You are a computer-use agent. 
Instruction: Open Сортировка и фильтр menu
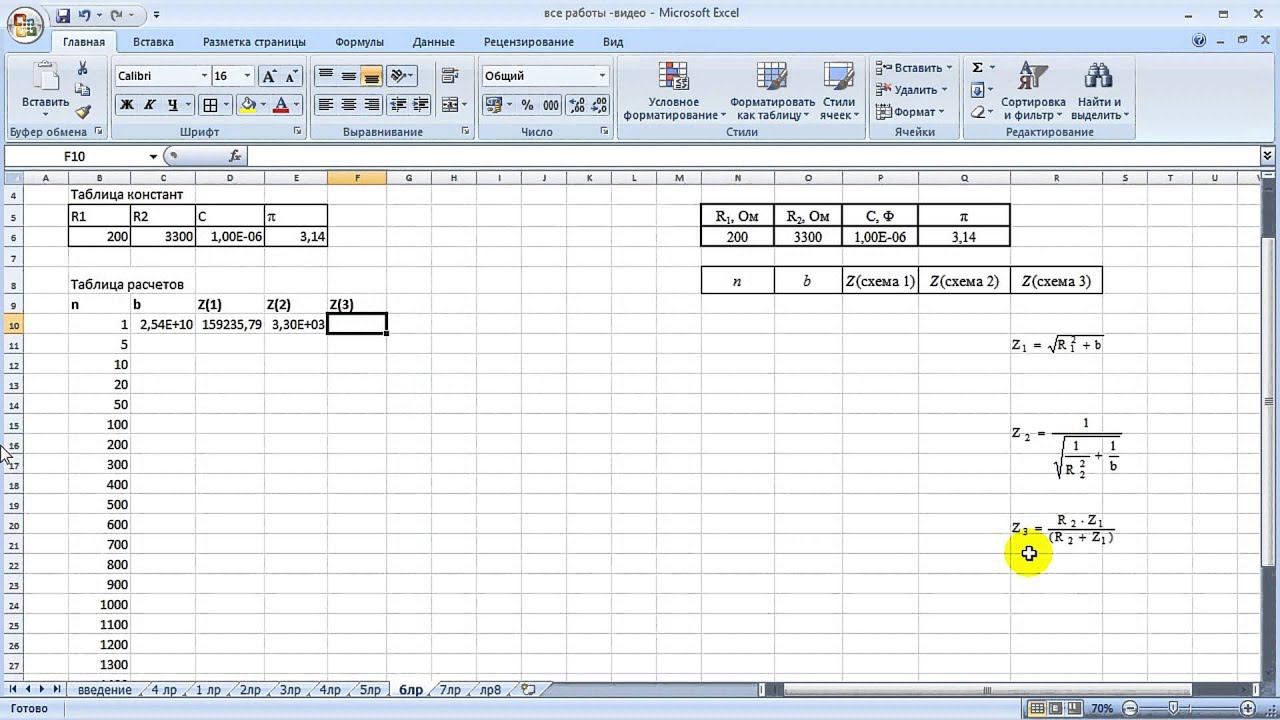(x=1033, y=91)
